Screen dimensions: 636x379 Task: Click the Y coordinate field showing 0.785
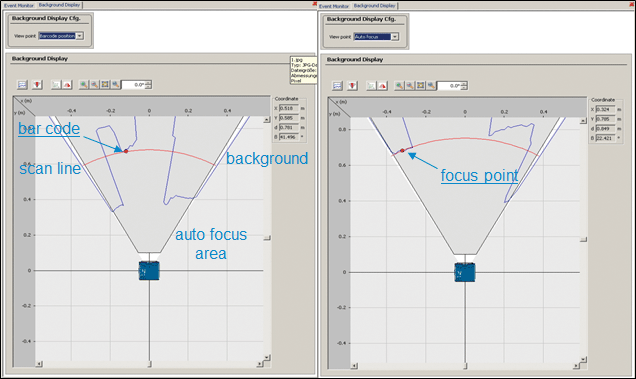(606, 119)
